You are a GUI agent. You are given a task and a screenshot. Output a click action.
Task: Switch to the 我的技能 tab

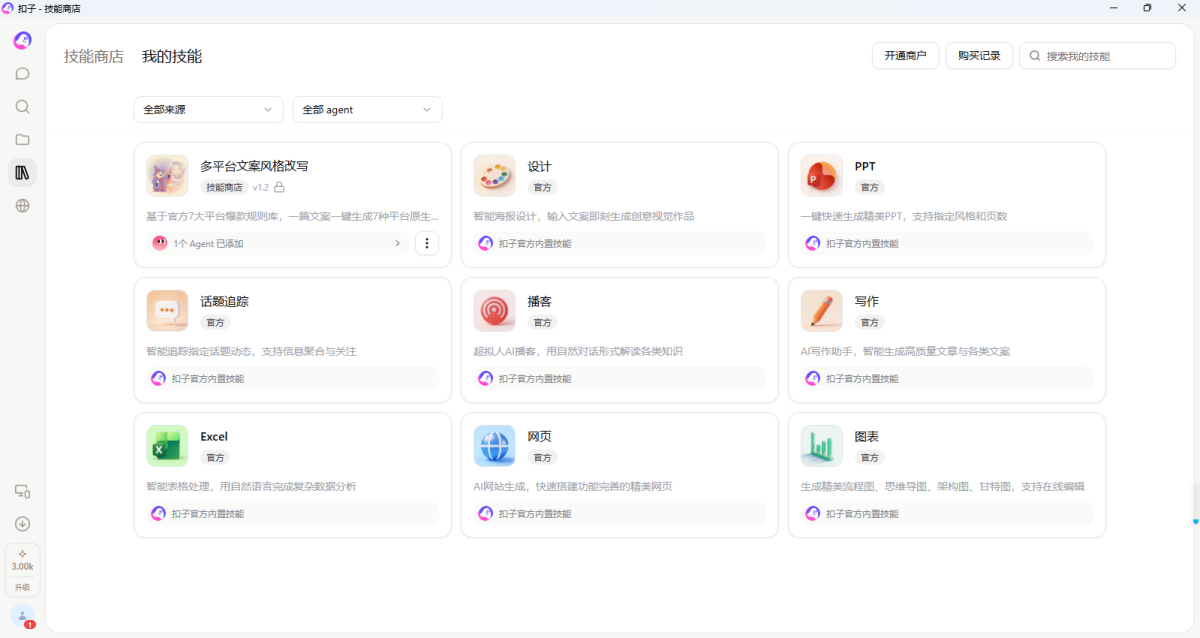click(172, 57)
